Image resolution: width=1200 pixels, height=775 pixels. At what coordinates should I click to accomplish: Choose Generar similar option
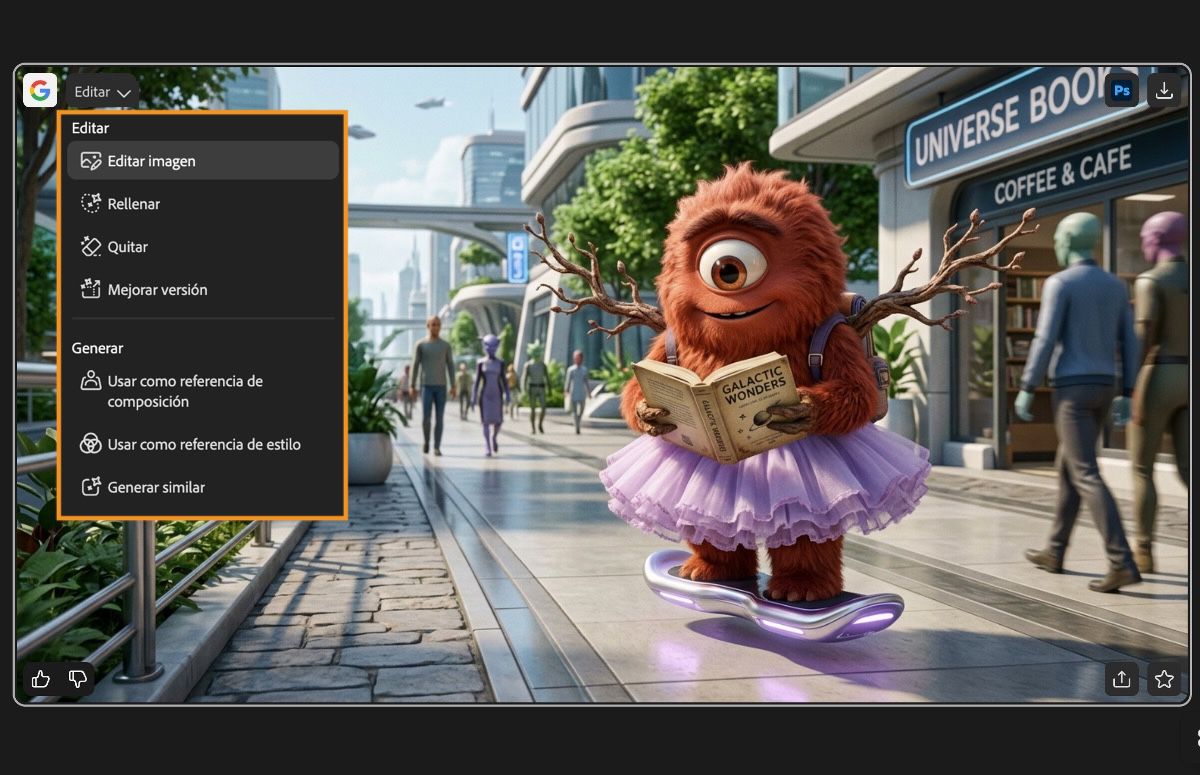tap(203, 488)
